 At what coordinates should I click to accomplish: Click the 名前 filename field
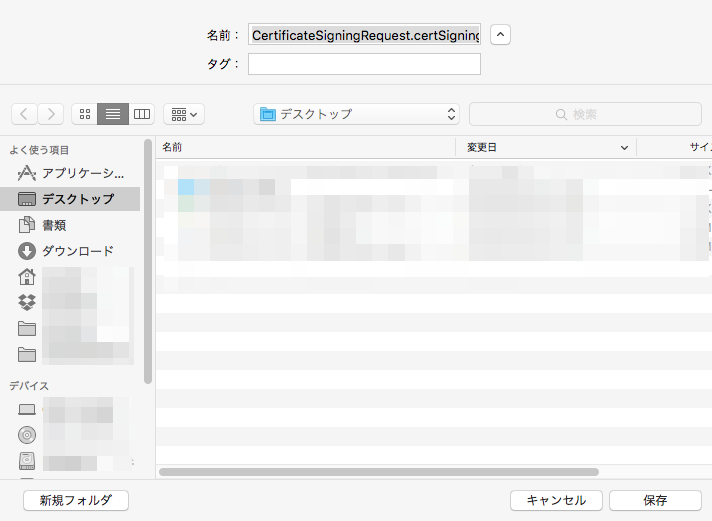tap(364, 35)
